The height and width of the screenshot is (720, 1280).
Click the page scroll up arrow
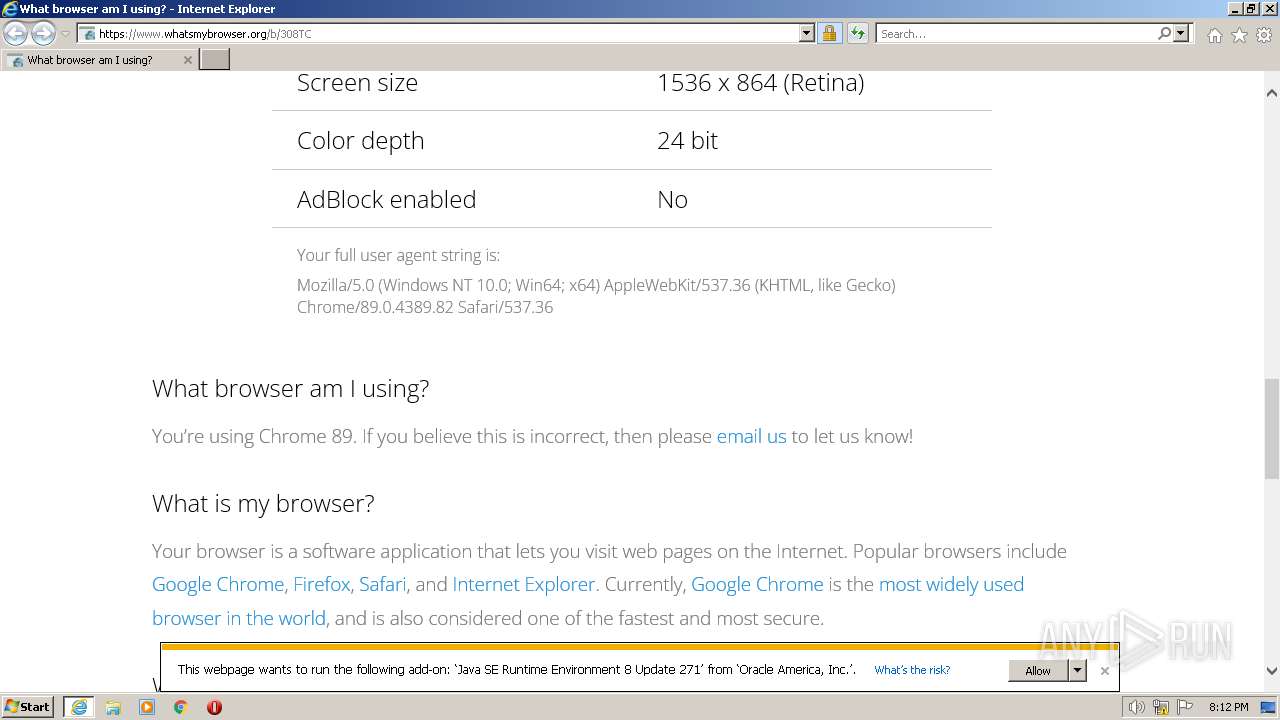pyautogui.click(x=1271, y=93)
